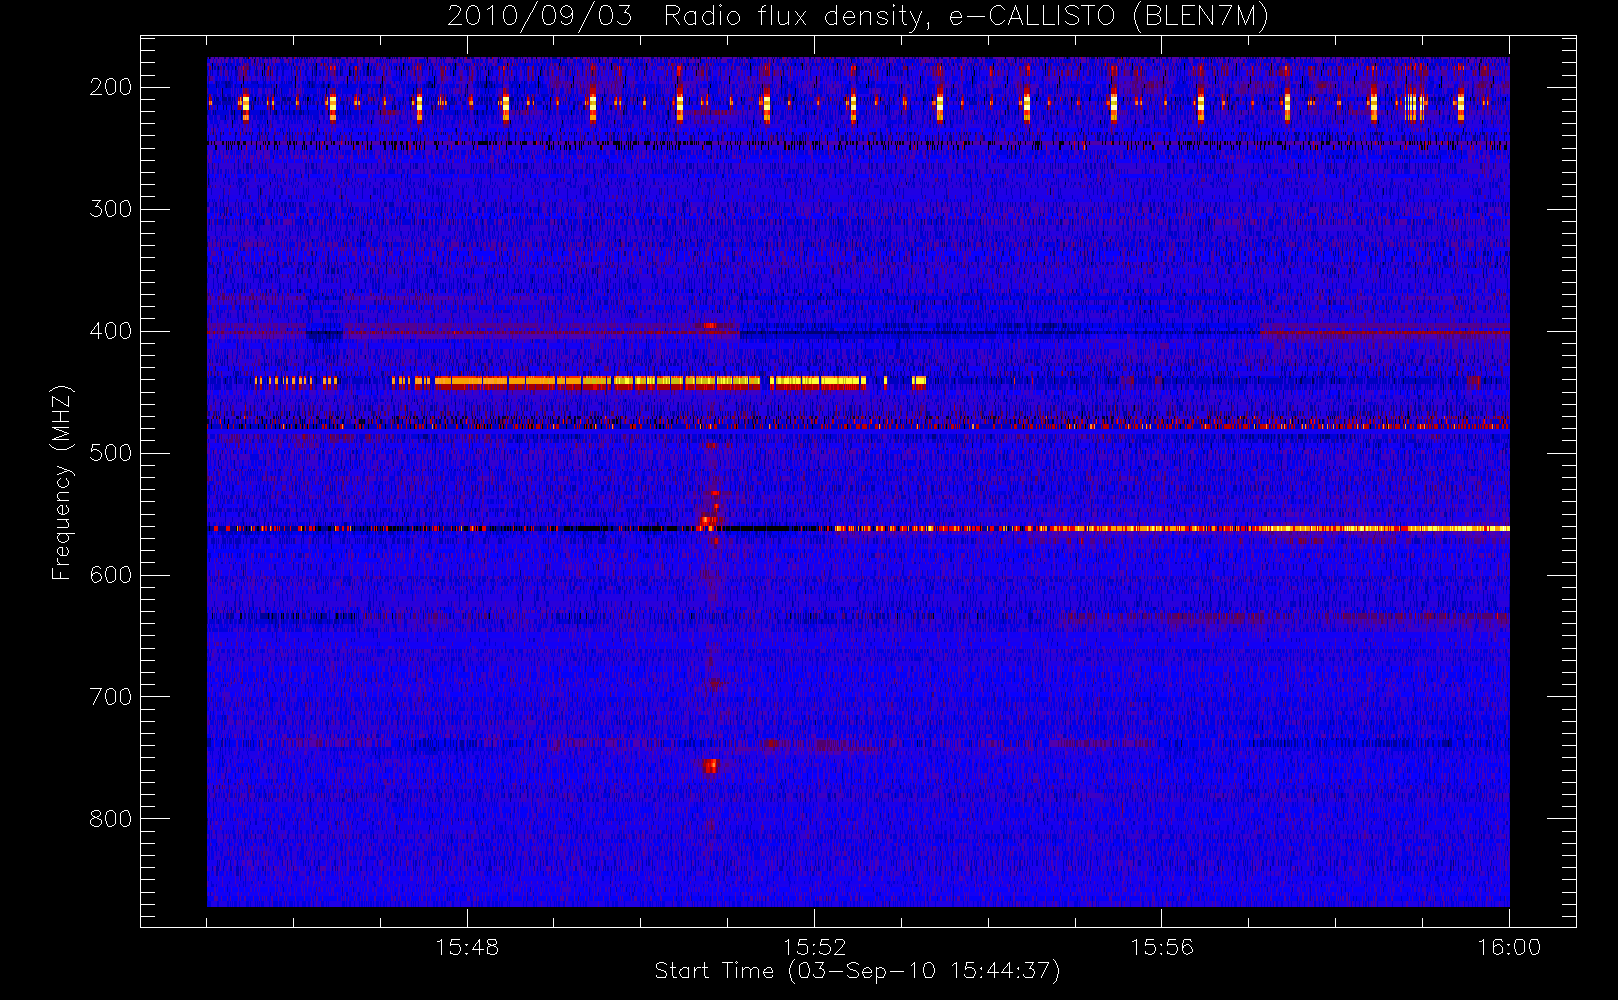Click the 600 frequency tick label
Viewport: 1618px width, 1000px height.
pyautogui.click(x=111, y=575)
